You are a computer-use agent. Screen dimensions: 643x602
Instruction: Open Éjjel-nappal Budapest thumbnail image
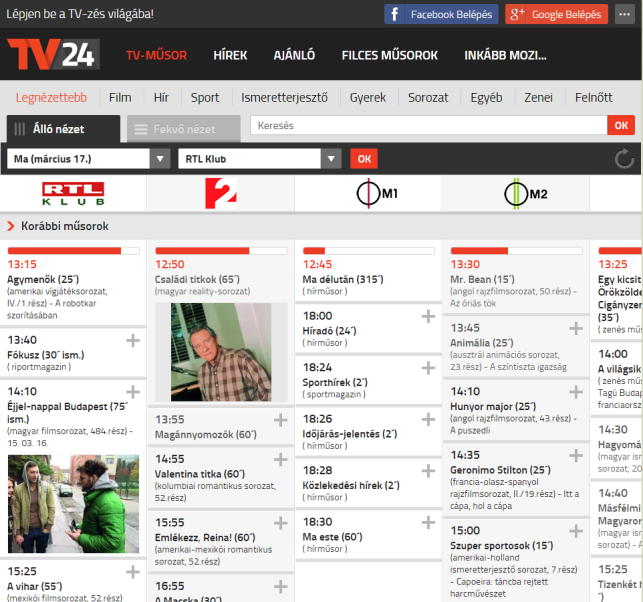tap(73, 504)
